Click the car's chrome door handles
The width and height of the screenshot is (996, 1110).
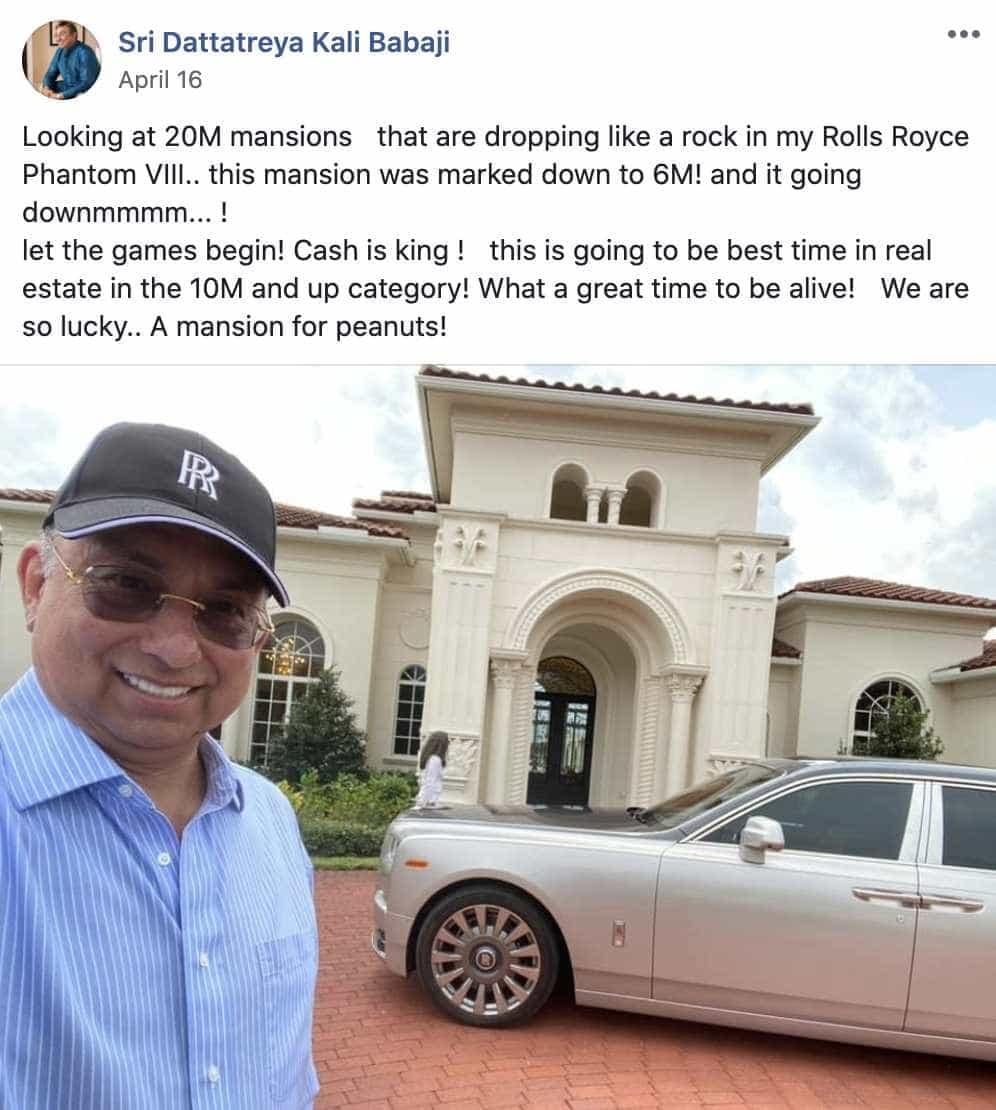918,899
